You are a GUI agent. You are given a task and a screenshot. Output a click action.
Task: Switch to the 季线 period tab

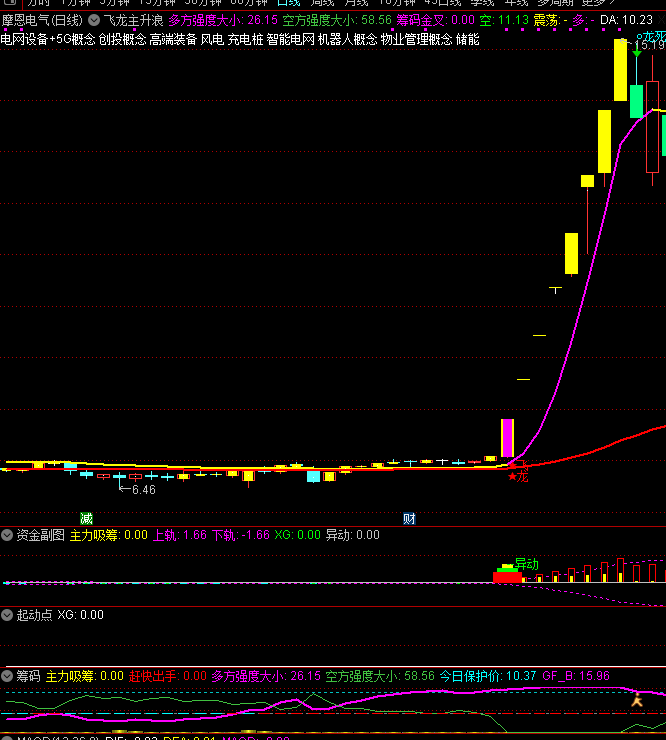[482, 3]
